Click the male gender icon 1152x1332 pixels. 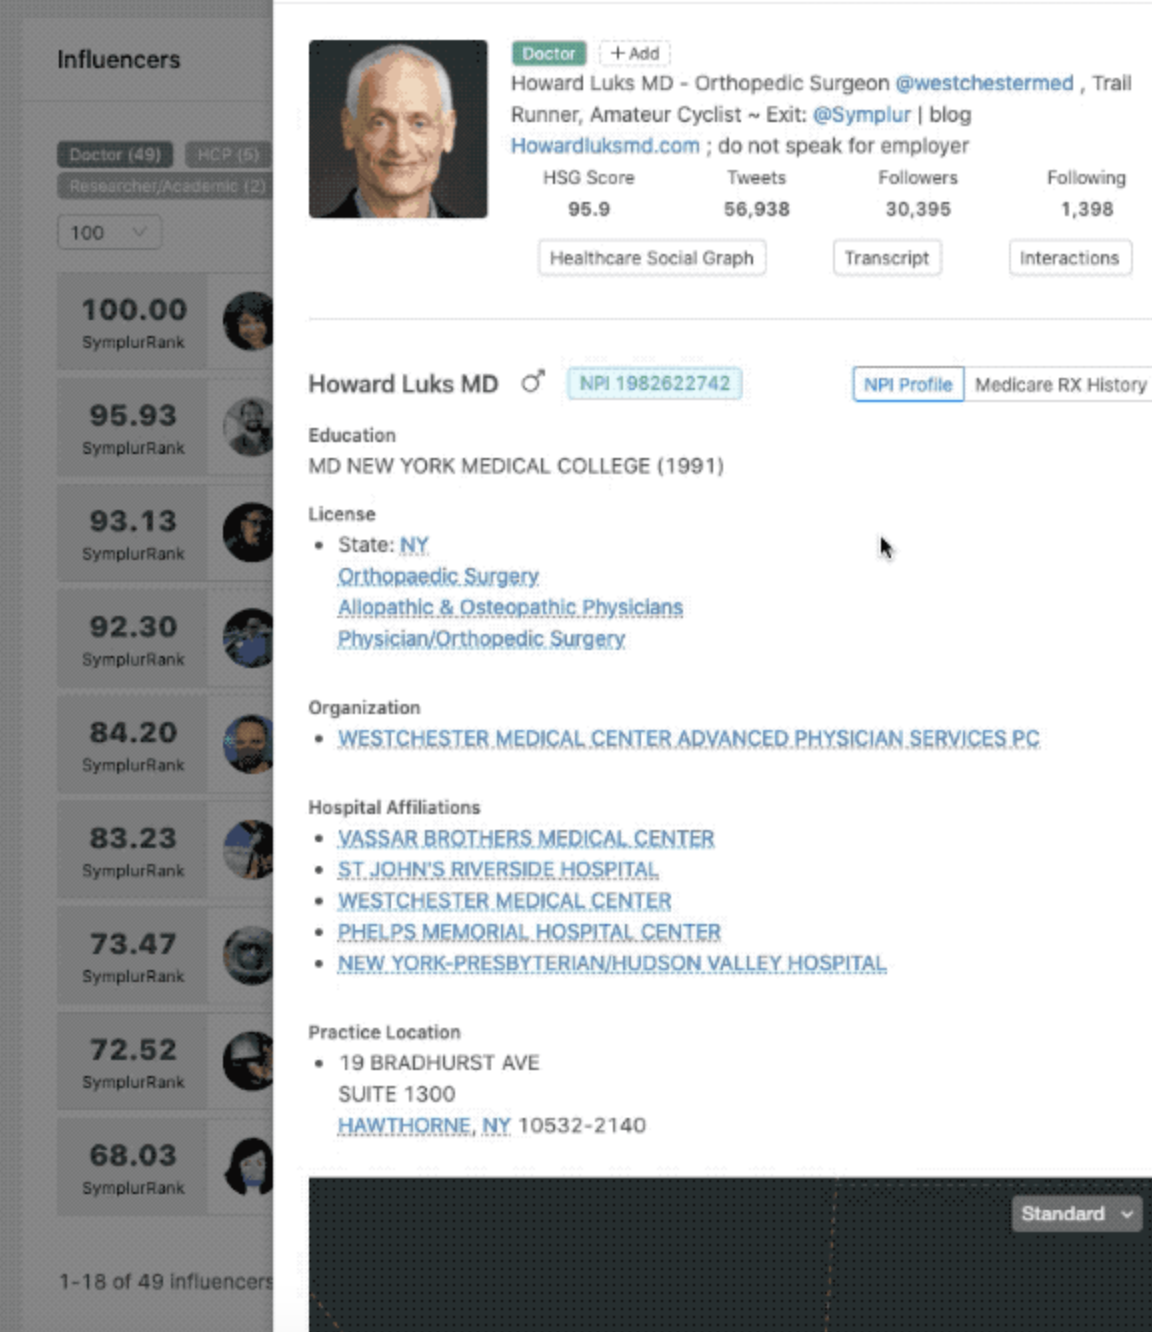point(533,382)
